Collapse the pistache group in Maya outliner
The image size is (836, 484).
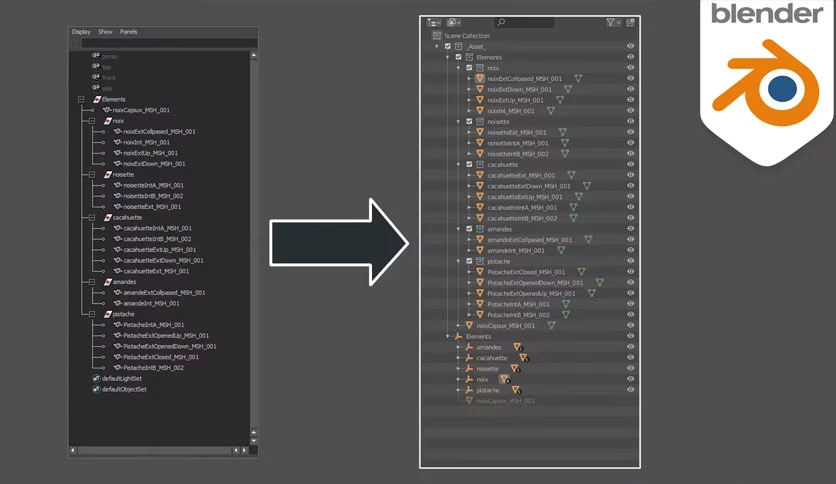pyautogui.click(x=92, y=314)
